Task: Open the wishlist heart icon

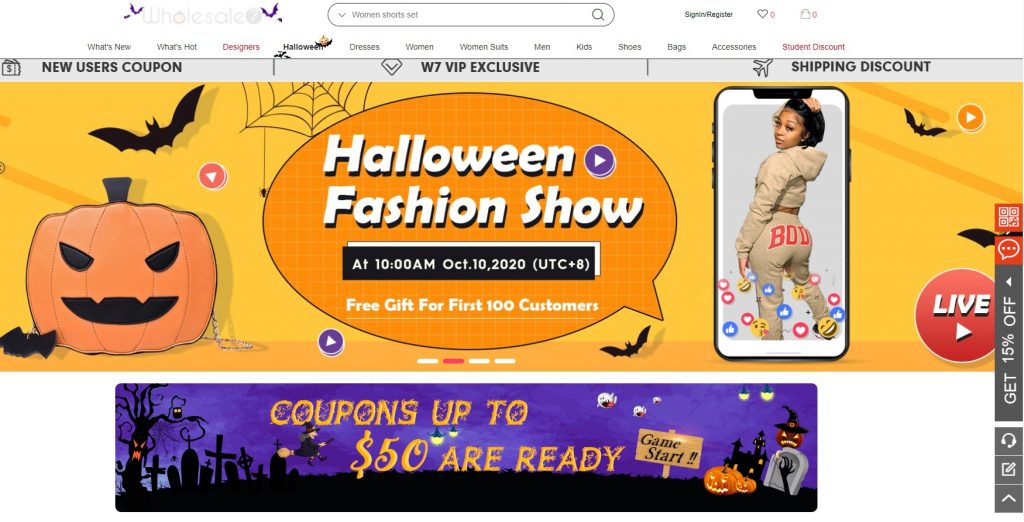Action: point(762,14)
